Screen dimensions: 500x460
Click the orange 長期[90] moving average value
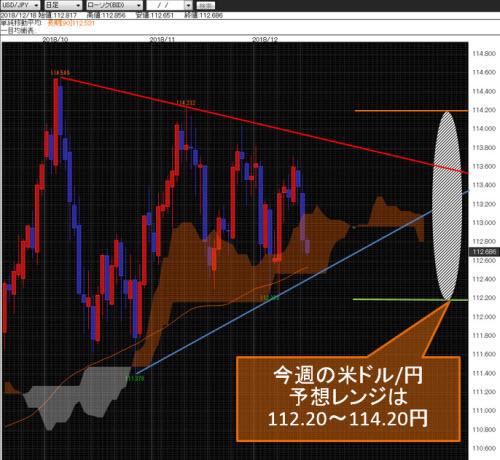tap(71, 23)
